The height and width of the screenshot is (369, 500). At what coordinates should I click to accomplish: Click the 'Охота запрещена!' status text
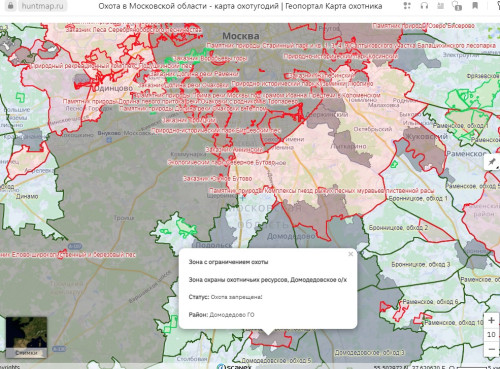[236, 297]
